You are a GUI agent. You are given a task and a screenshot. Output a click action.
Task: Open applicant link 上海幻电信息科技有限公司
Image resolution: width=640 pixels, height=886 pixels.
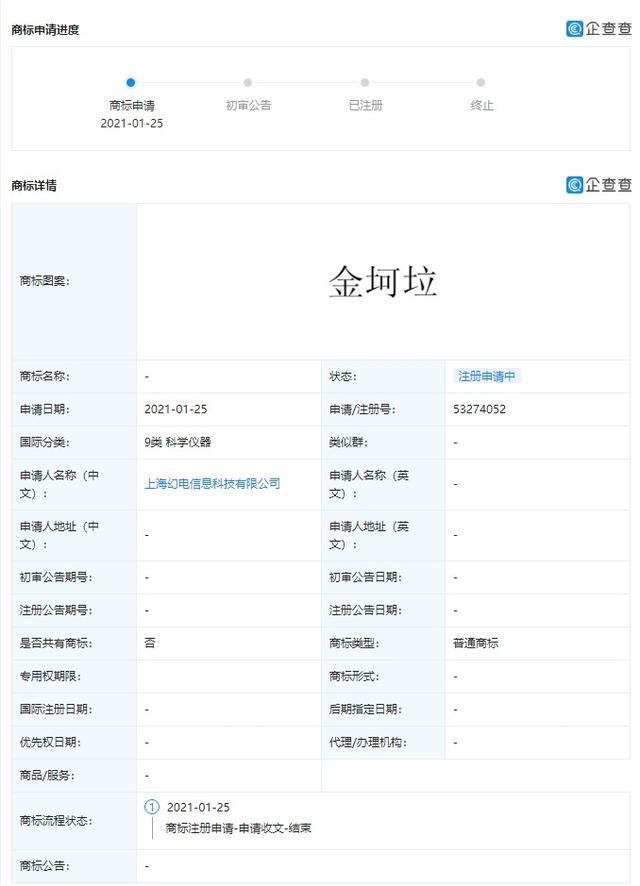(x=212, y=484)
